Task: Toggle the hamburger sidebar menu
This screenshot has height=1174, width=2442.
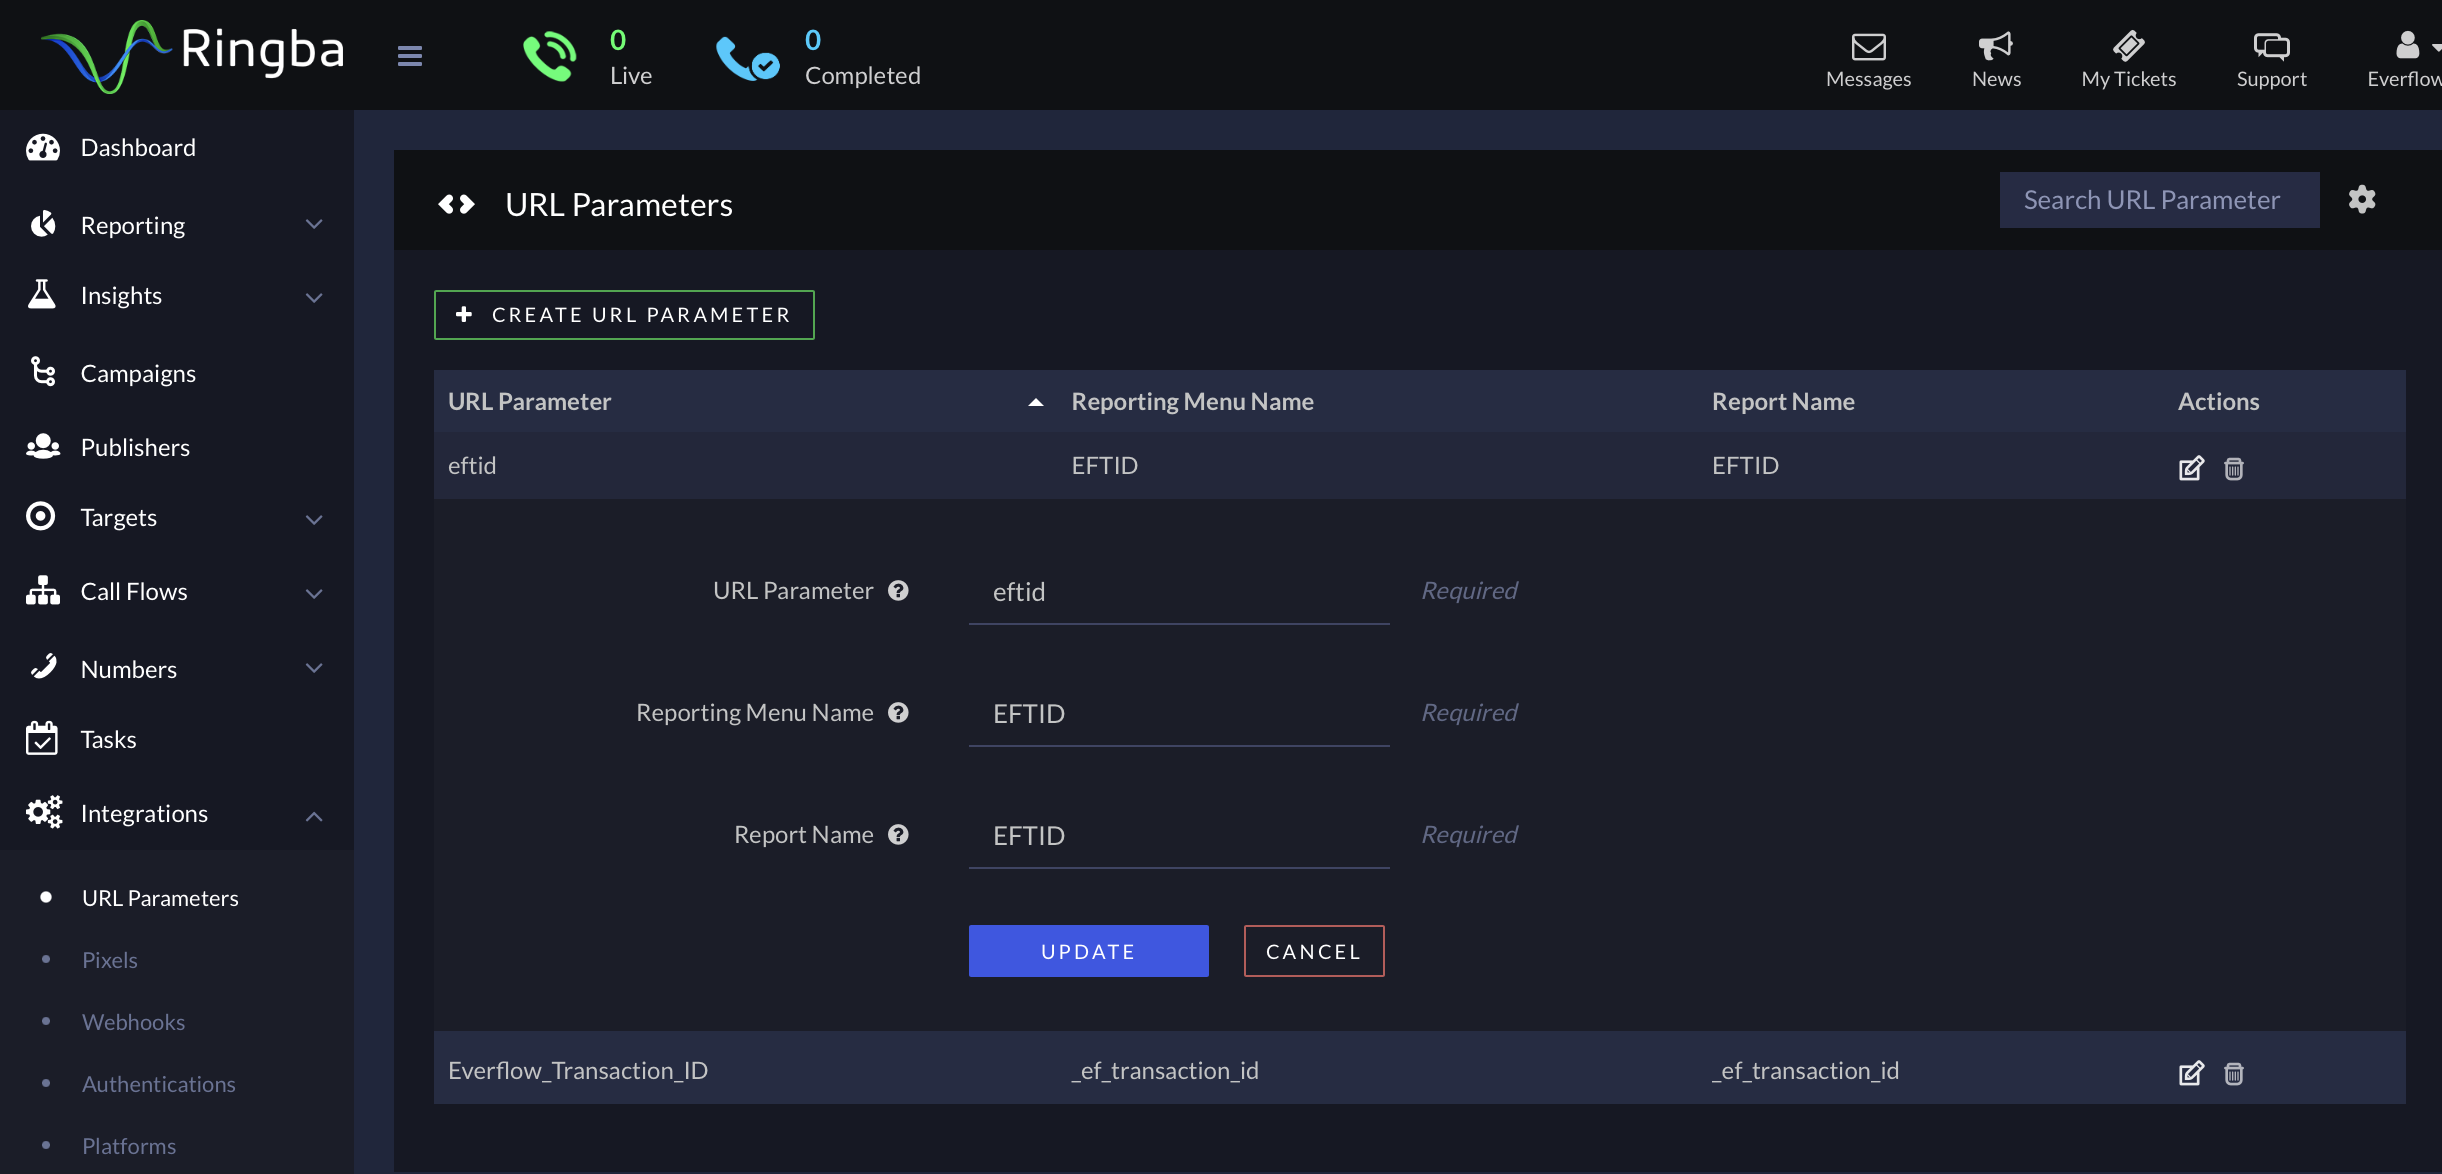Action: [x=410, y=56]
